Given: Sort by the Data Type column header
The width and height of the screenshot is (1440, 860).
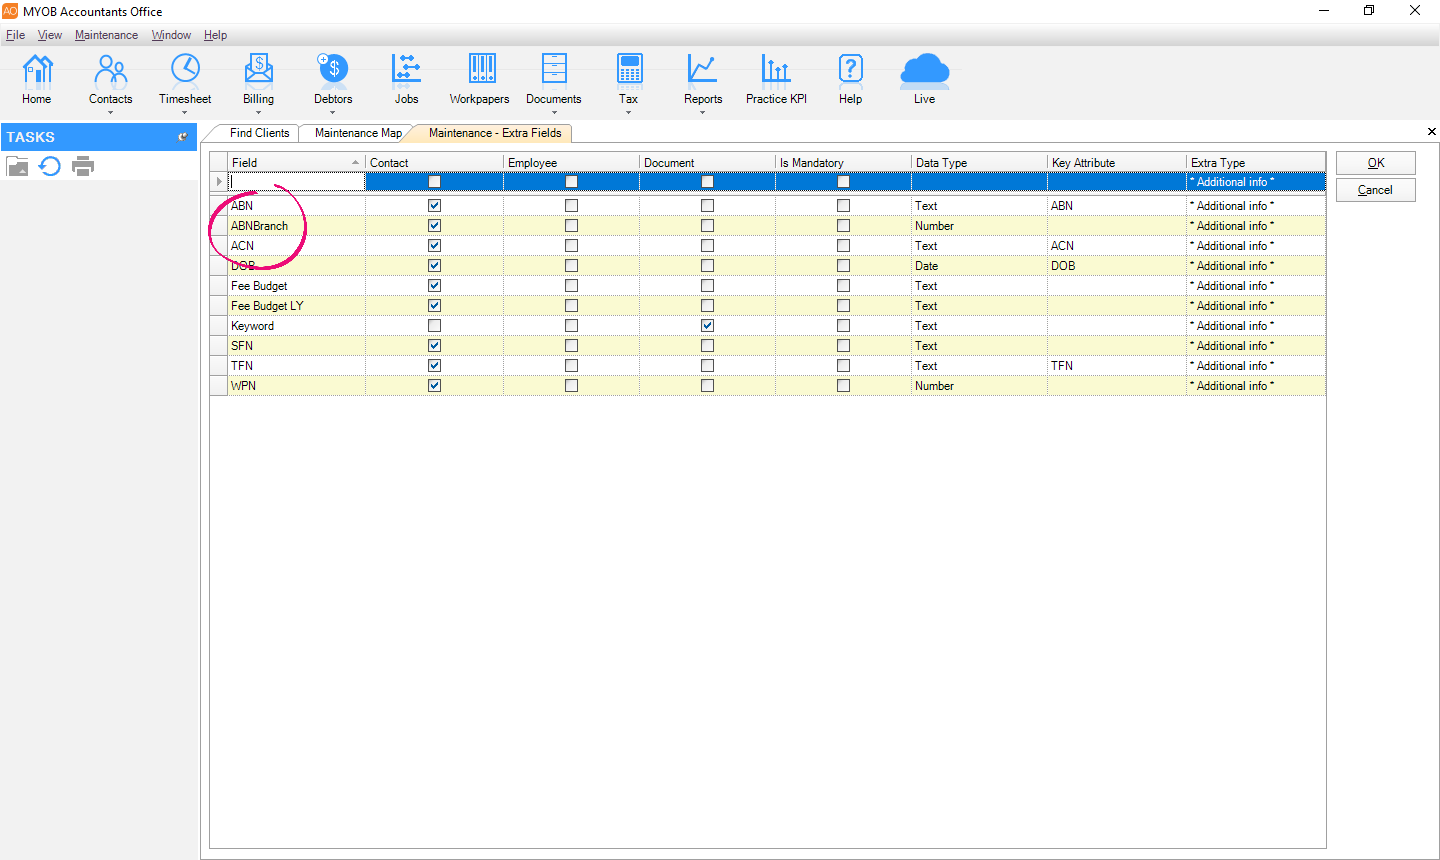Looking at the screenshot, I should point(978,163).
